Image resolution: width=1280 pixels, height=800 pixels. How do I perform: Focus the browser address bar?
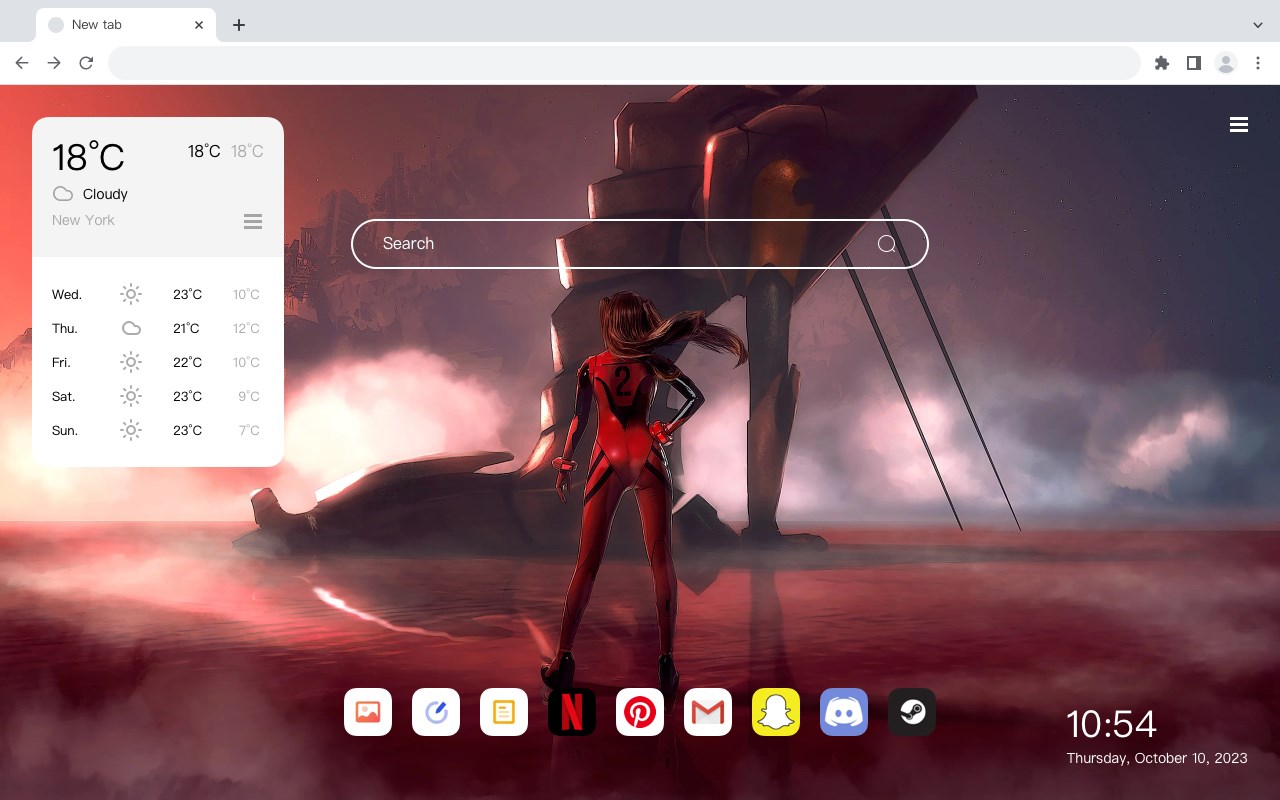click(x=624, y=63)
